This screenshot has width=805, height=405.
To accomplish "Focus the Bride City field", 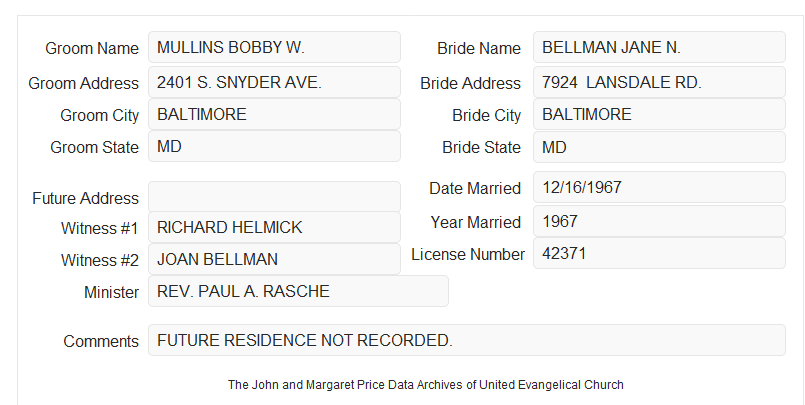I will tap(659, 114).
